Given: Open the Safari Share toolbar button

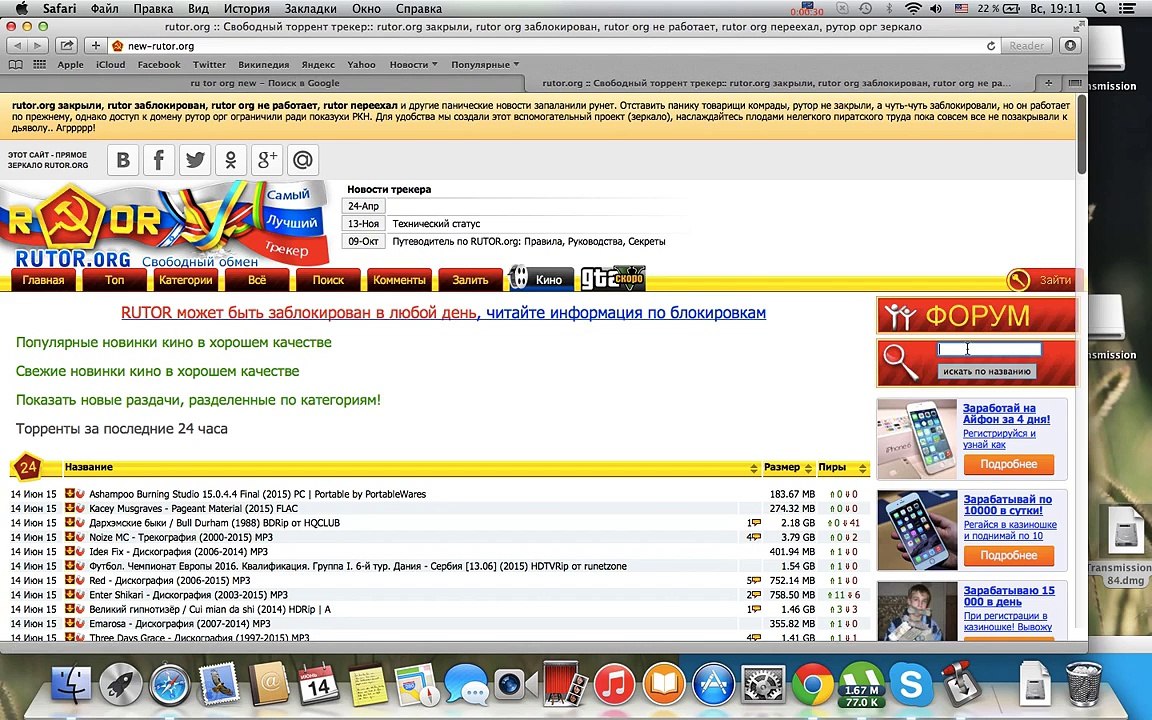Looking at the screenshot, I should [66, 46].
